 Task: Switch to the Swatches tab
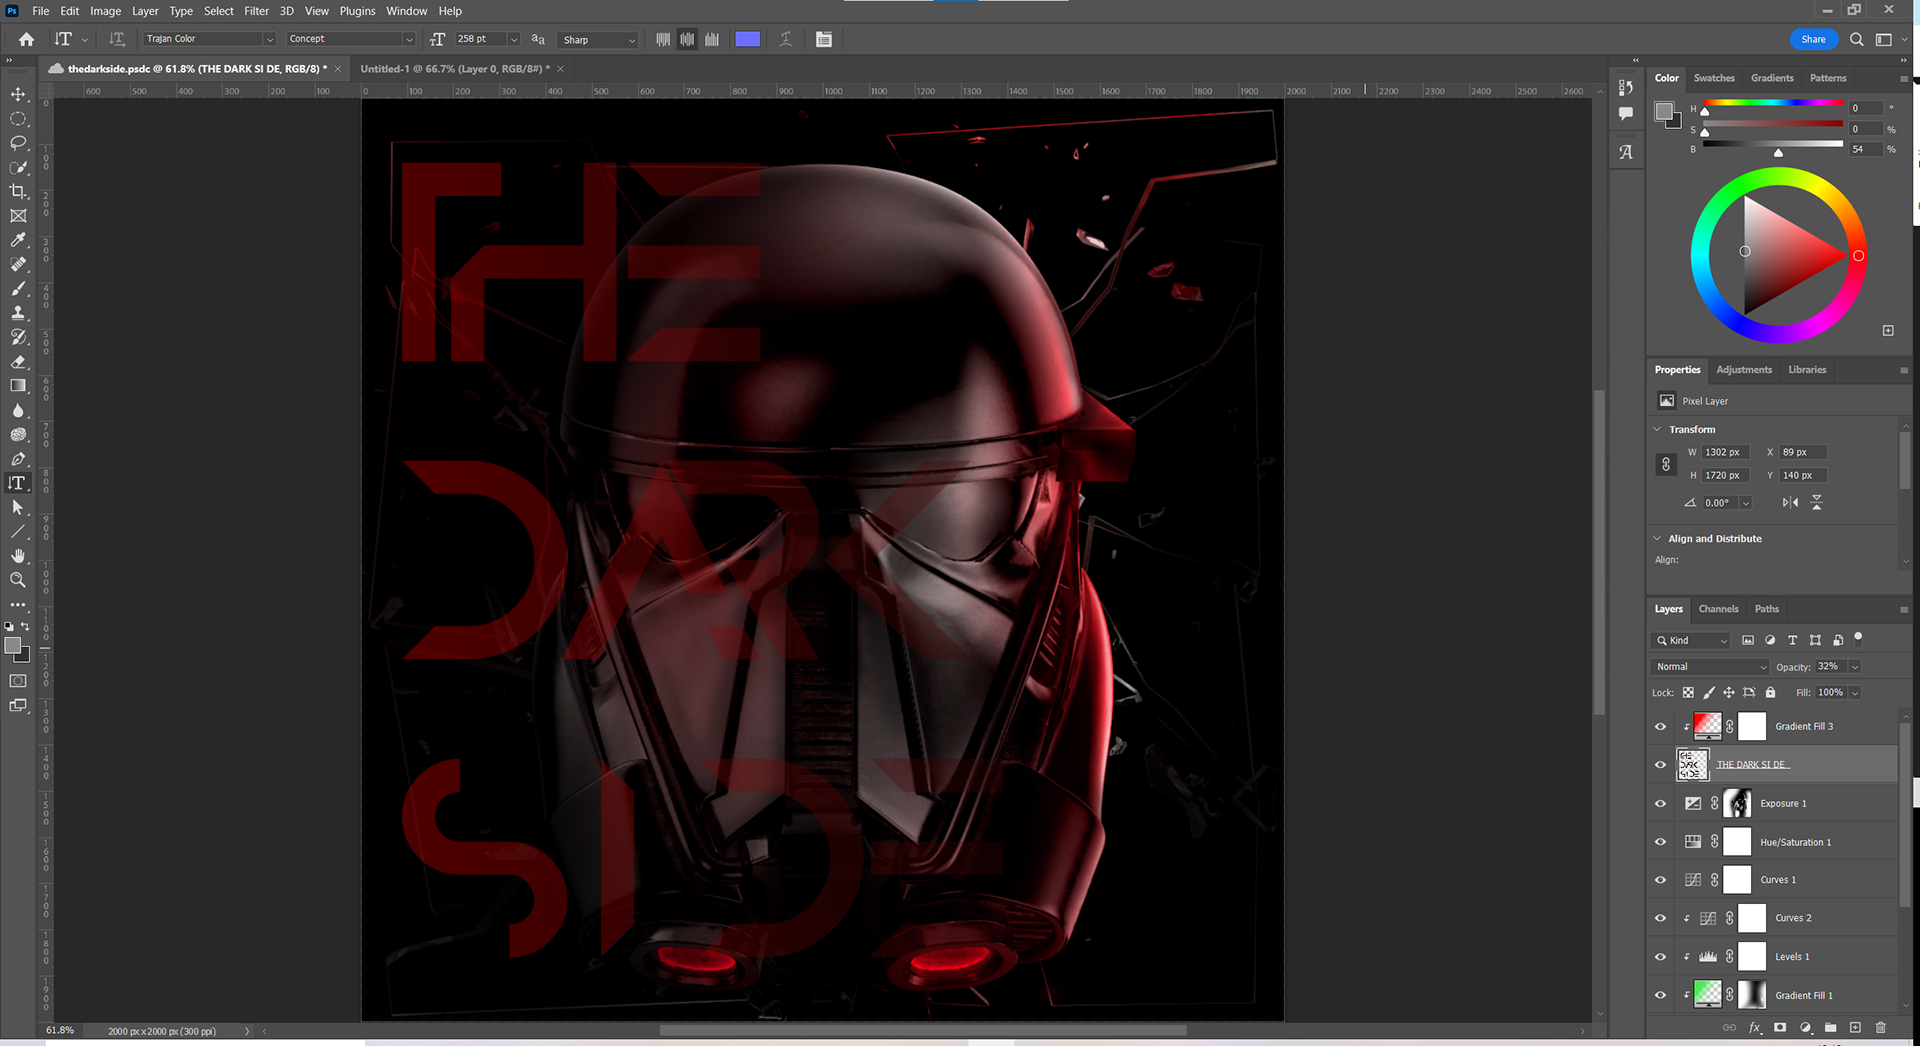[x=1714, y=78]
